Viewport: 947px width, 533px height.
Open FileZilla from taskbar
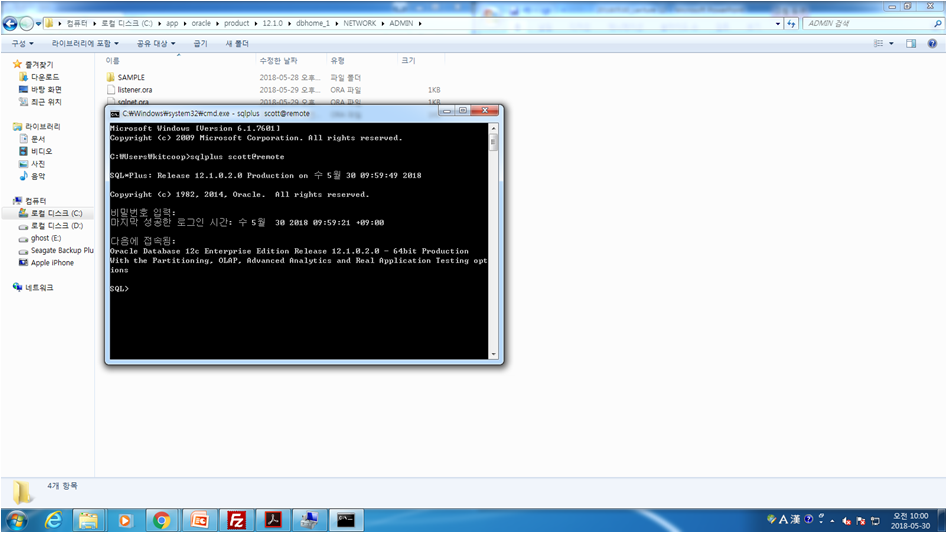pyautogui.click(x=236, y=520)
